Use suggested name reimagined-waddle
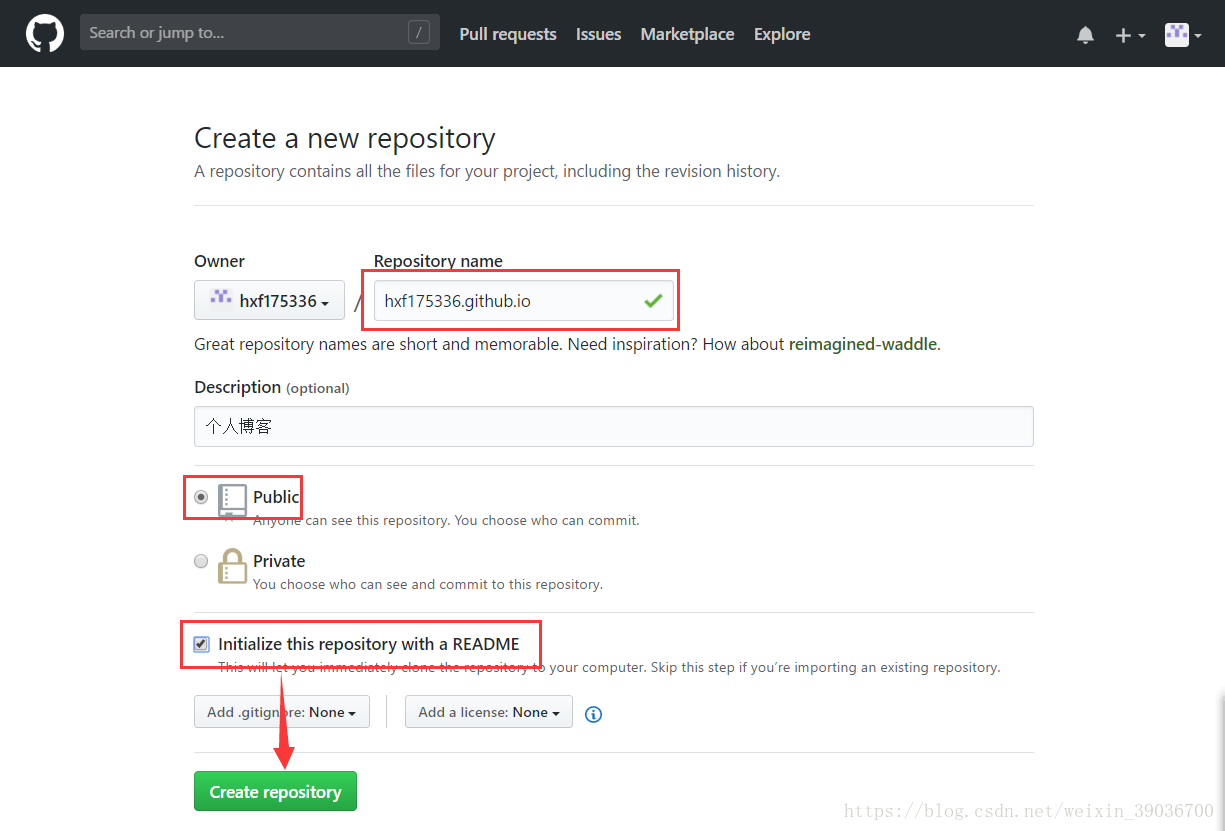Viewport: 1225px width, 831px height. point(863,344)
